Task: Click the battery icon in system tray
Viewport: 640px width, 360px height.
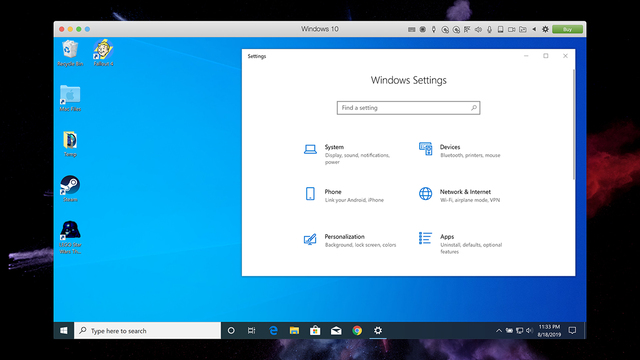Action: 509,331
